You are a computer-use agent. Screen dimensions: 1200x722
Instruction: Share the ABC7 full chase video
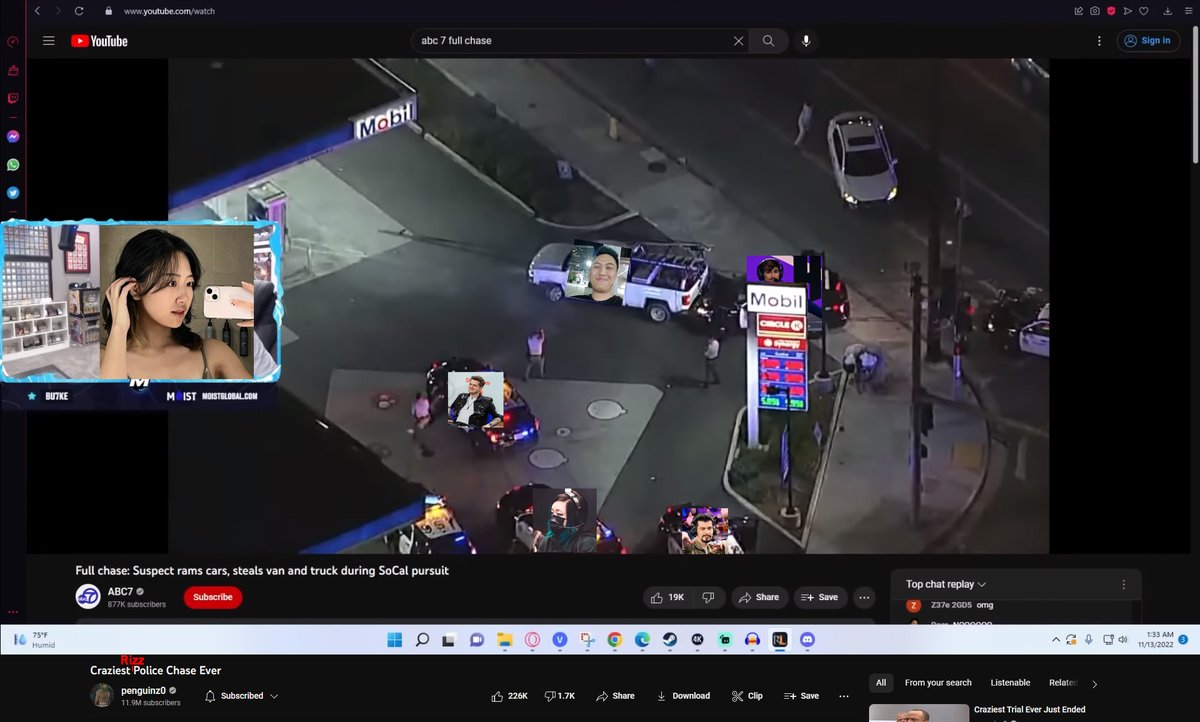759,597
